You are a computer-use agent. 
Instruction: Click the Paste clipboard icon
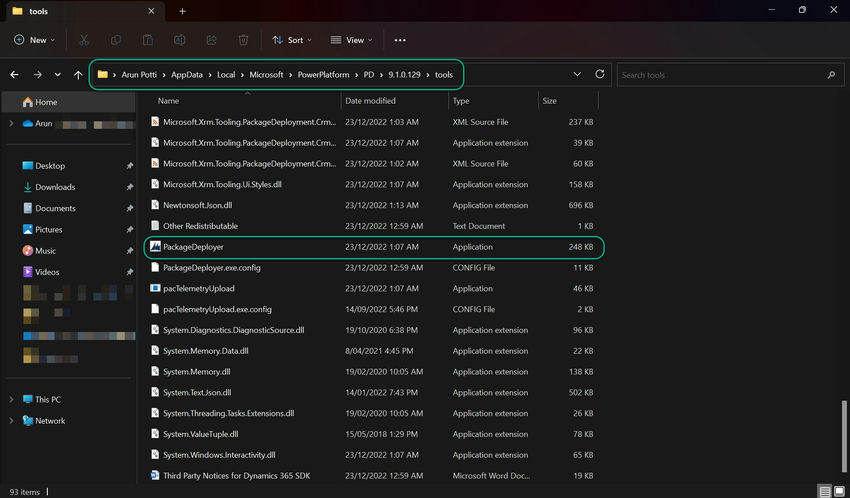click(x=147, y=40)
